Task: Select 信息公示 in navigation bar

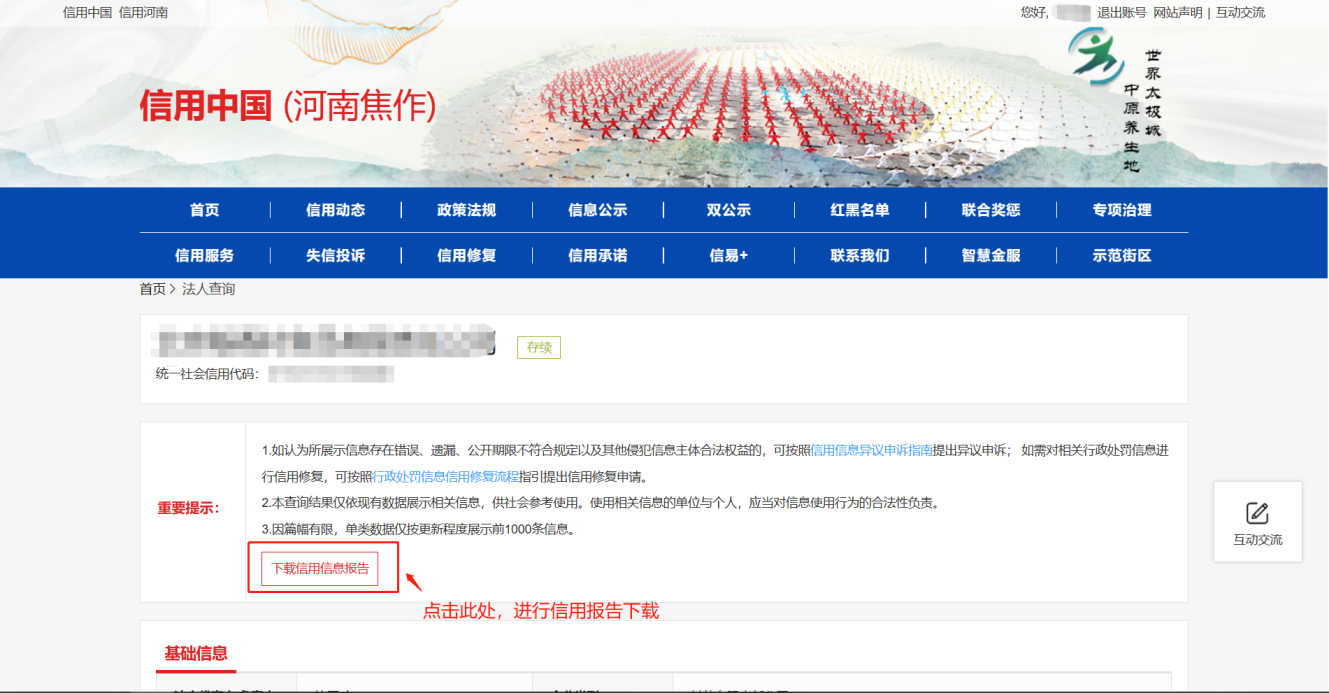Action: click(597, 210)
